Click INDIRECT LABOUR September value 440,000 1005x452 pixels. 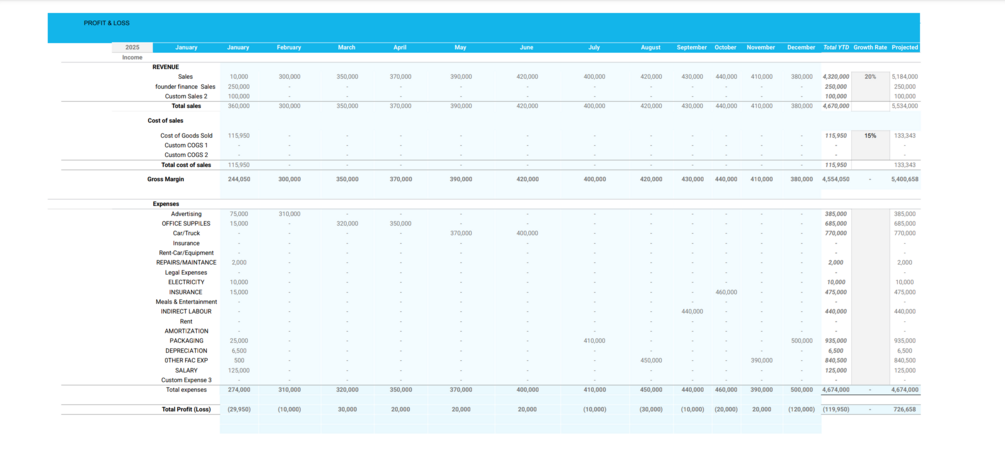[692, 312]
